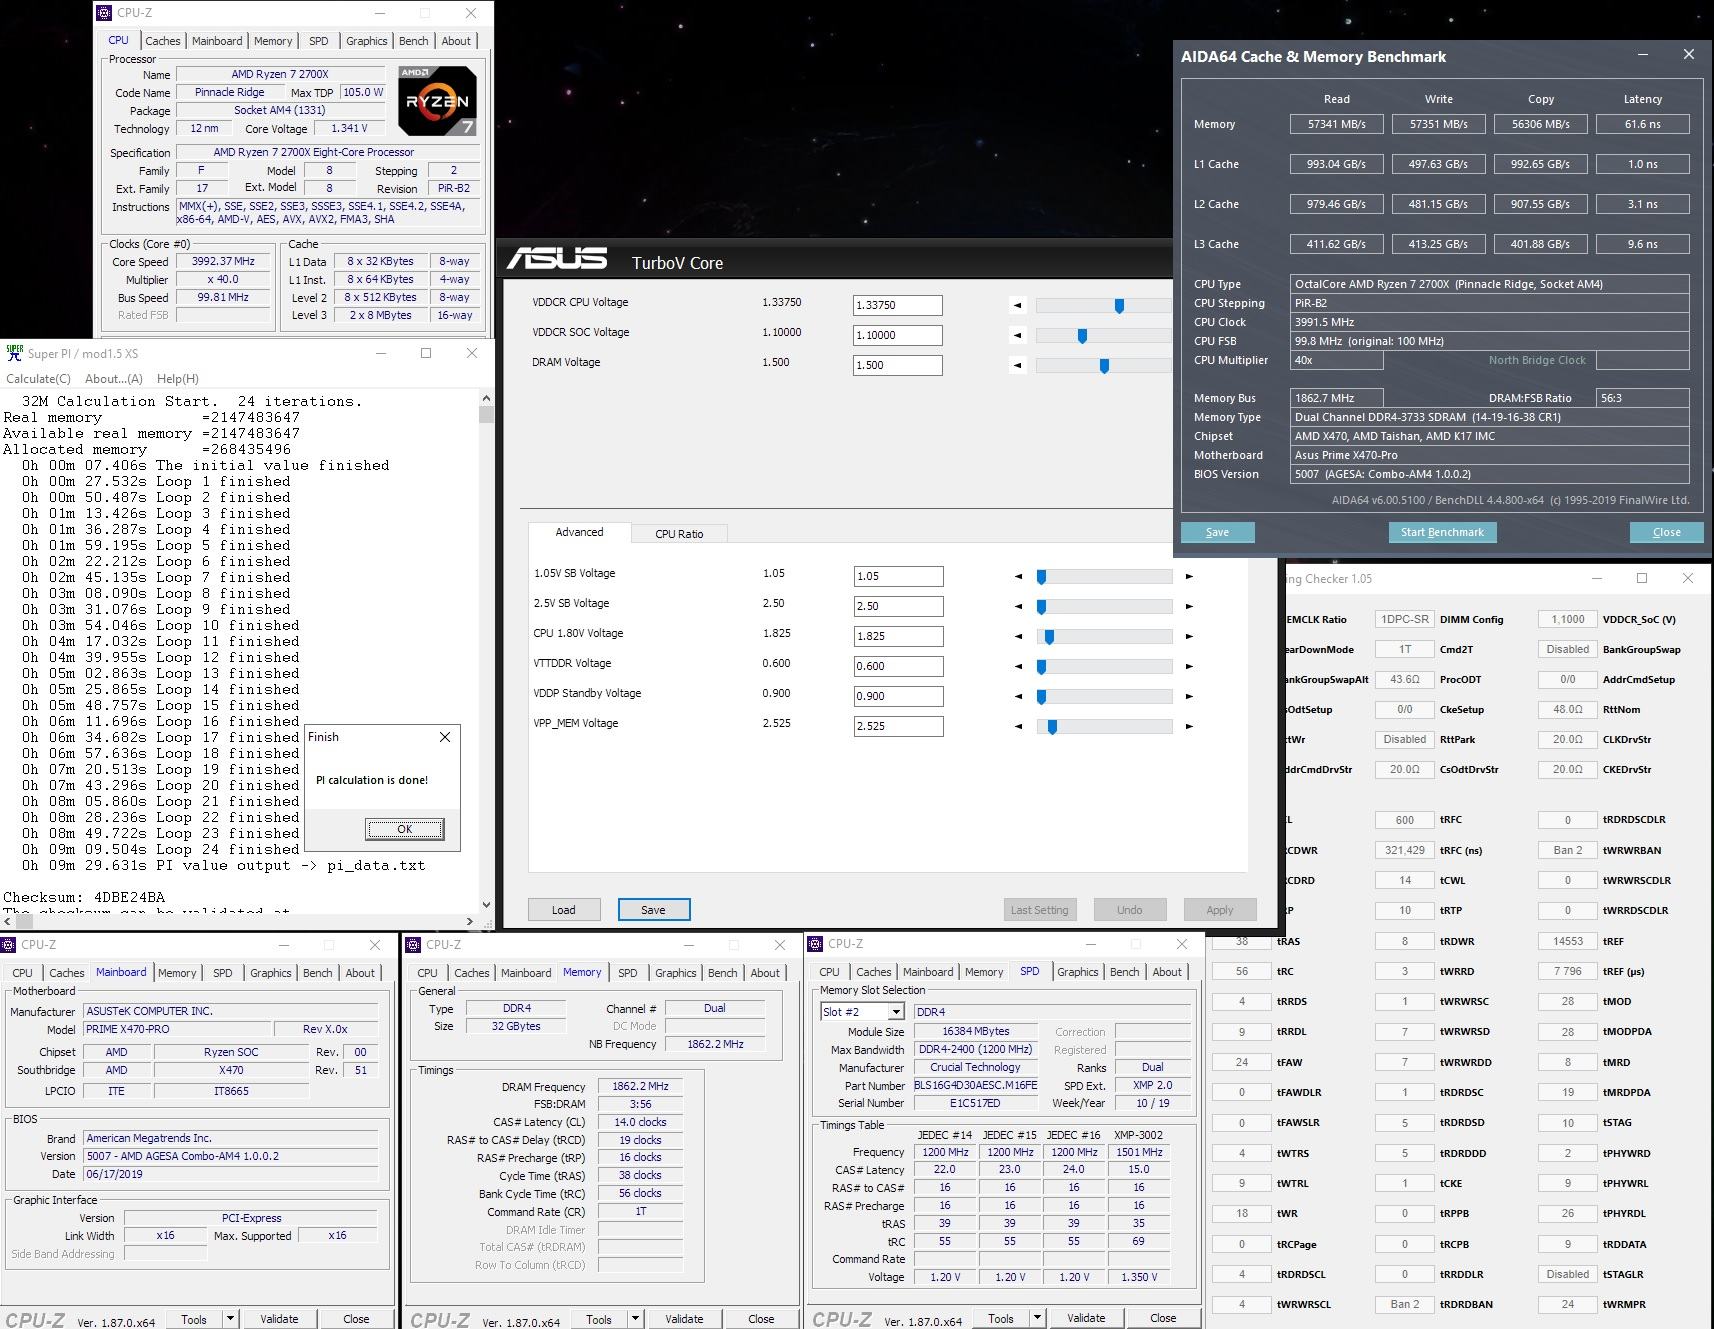
Task: Click the VDDCR SOC Voltage slider
Action: coord(1104,336)
